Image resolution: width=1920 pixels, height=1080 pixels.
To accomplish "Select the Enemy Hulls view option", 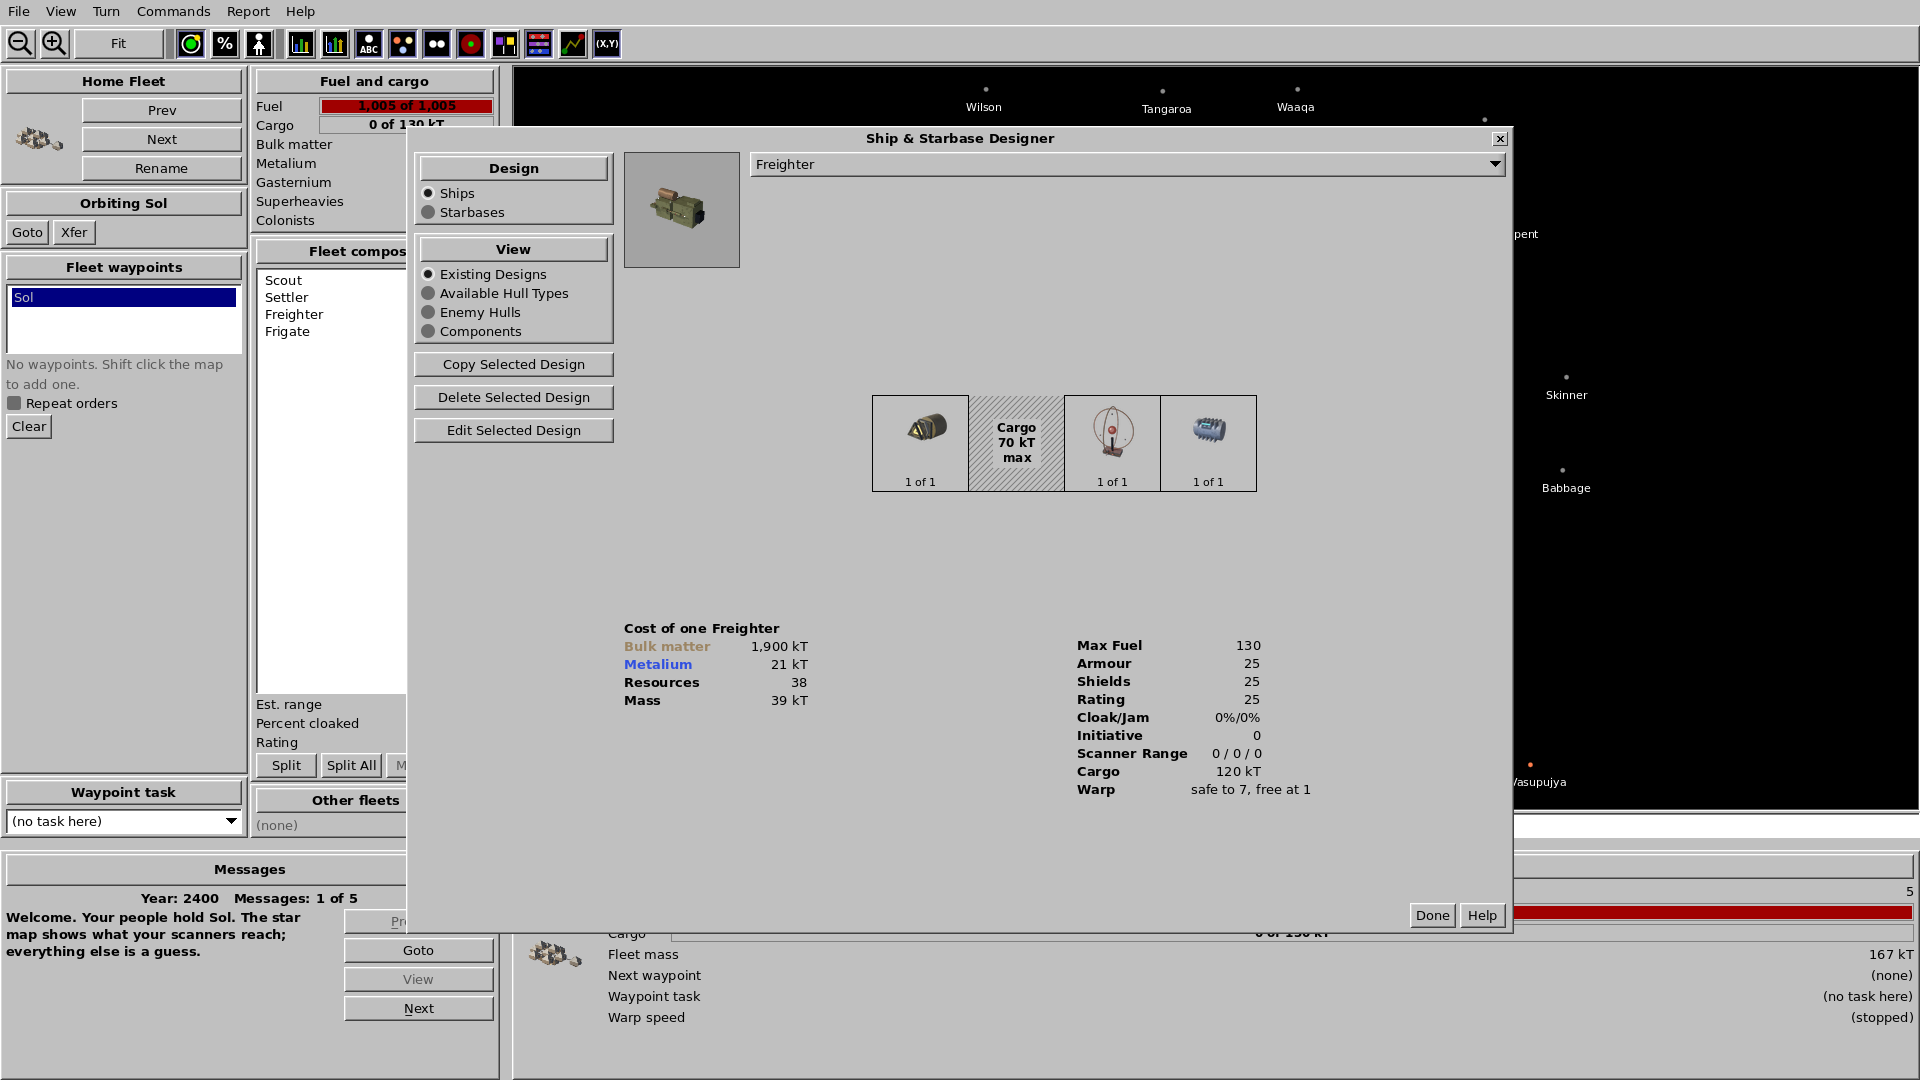I will click(428, 312).
